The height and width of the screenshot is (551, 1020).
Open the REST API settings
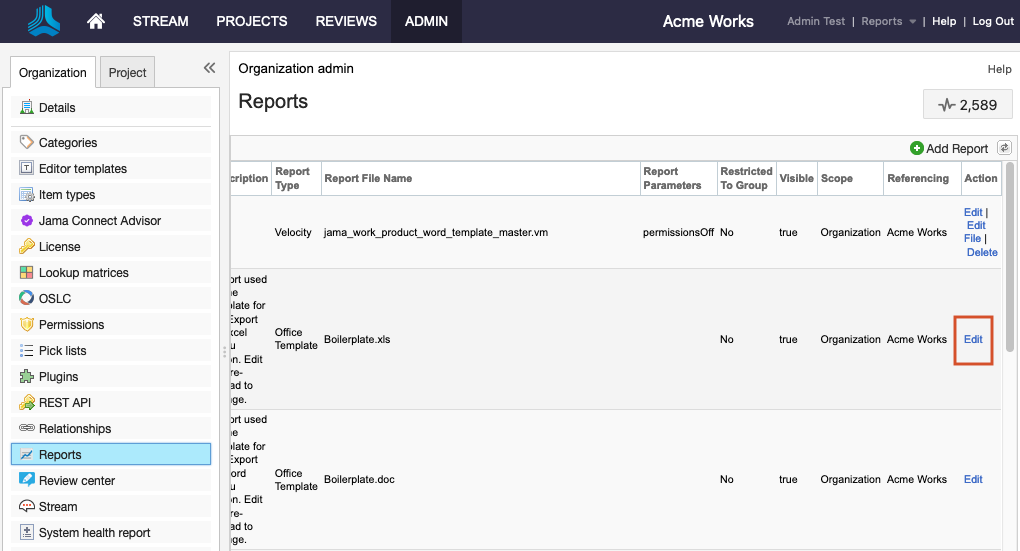tap(65, 403)
